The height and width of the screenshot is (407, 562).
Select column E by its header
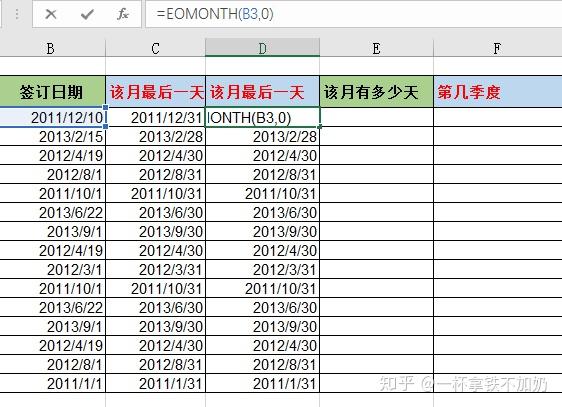click(376, 48)
